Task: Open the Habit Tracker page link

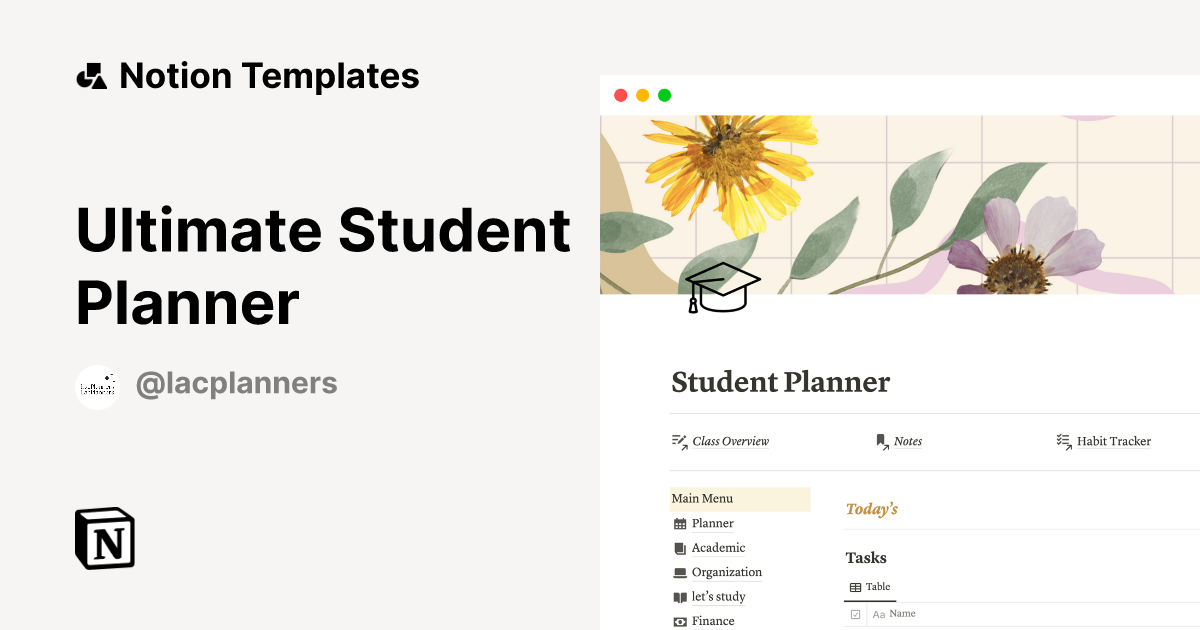Action: tap(1113, 441)
